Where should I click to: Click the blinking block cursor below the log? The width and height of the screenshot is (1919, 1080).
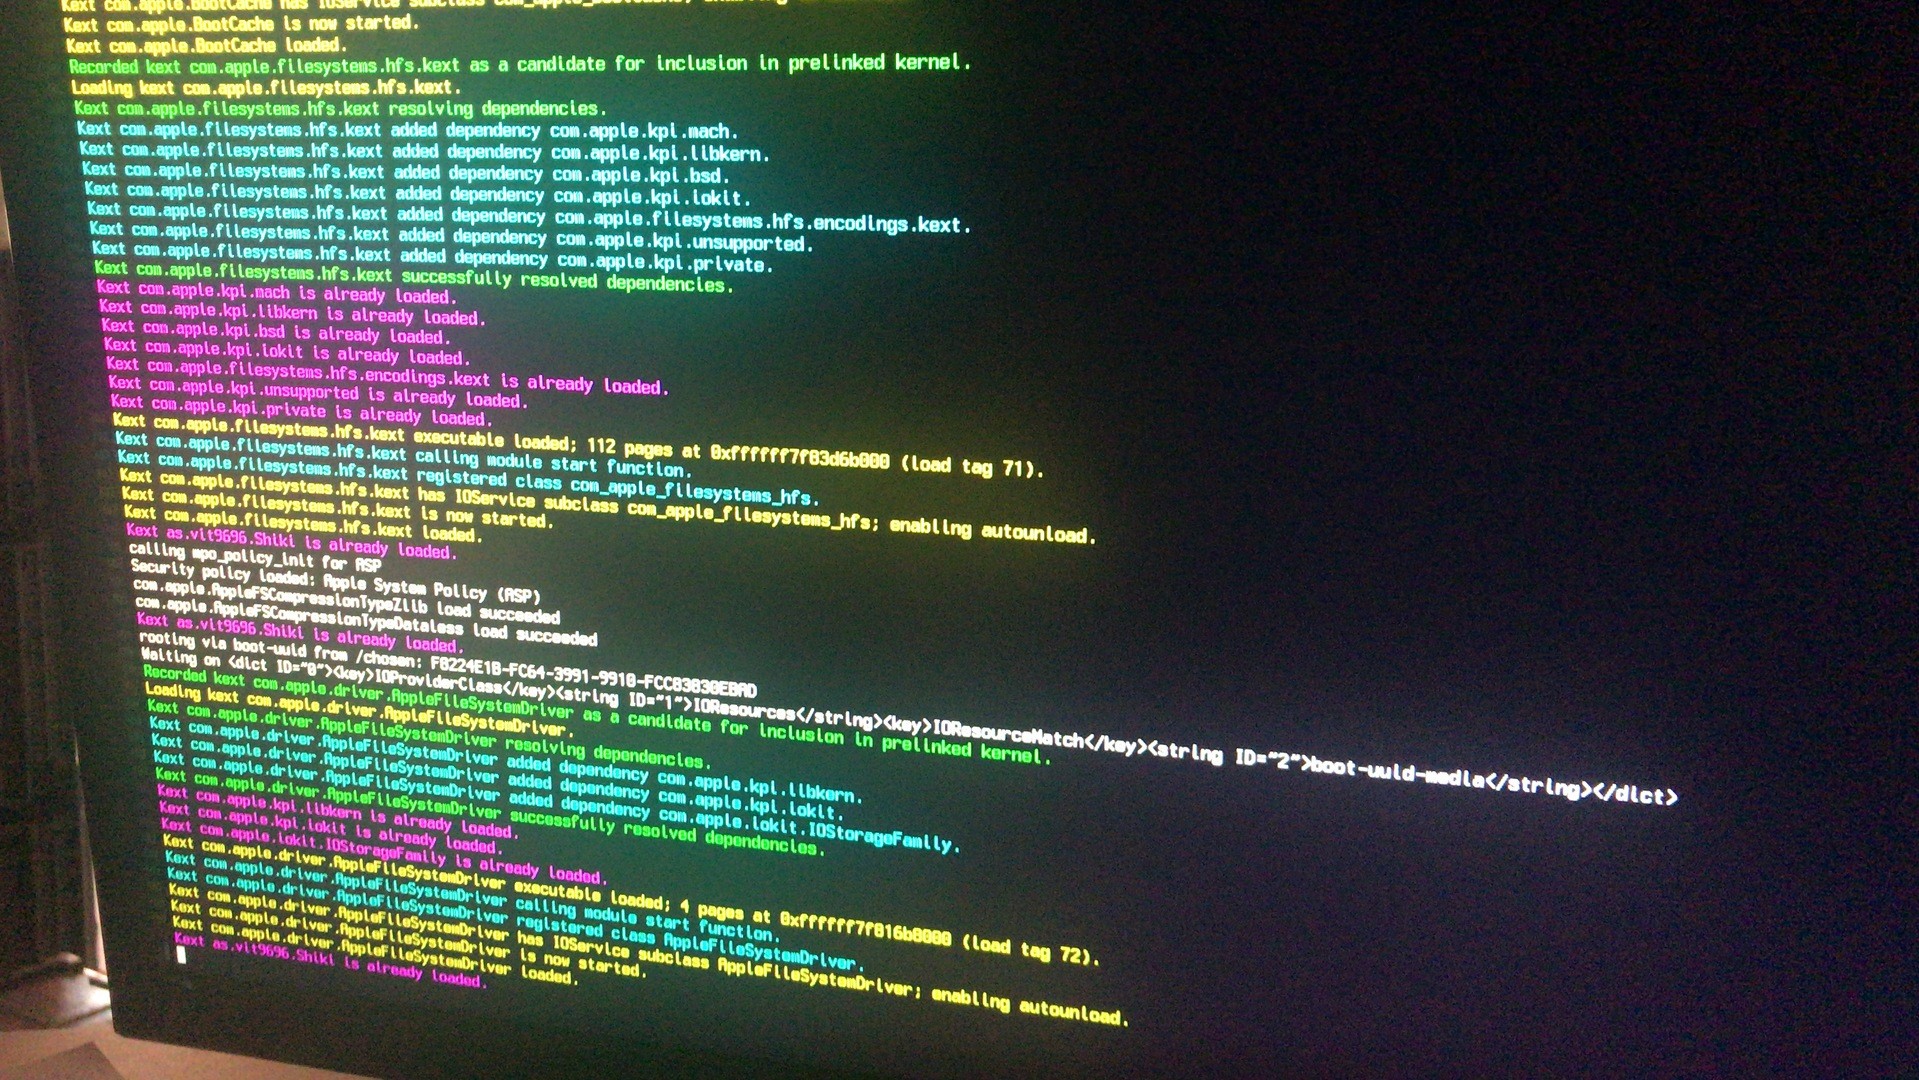tap(181, 955)
